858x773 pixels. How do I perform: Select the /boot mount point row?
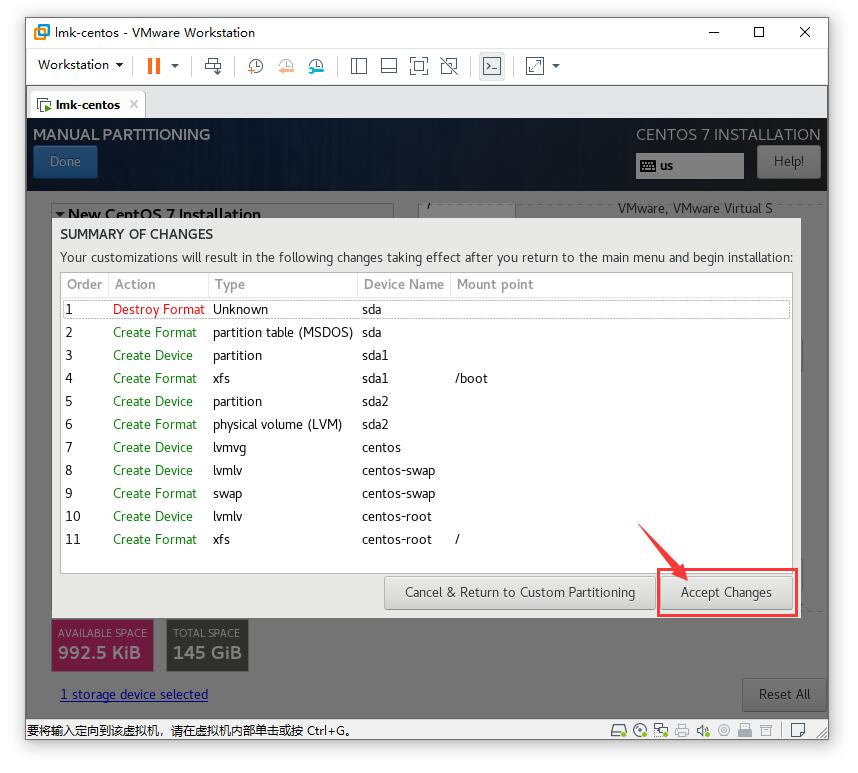tap(426, 378)
